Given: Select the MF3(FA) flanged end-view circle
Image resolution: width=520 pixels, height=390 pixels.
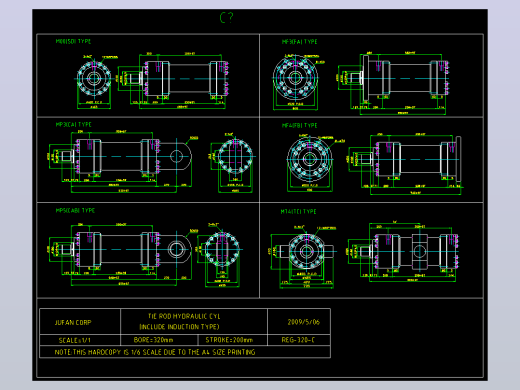Looking at the screenshot, I should (295, 78).
